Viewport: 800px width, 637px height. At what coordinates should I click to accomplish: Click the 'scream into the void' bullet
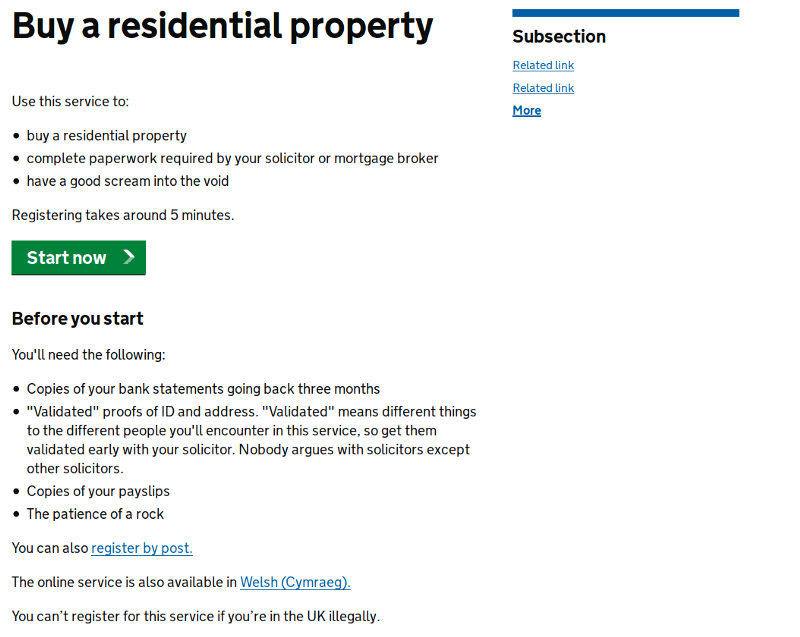click(127, 181)
